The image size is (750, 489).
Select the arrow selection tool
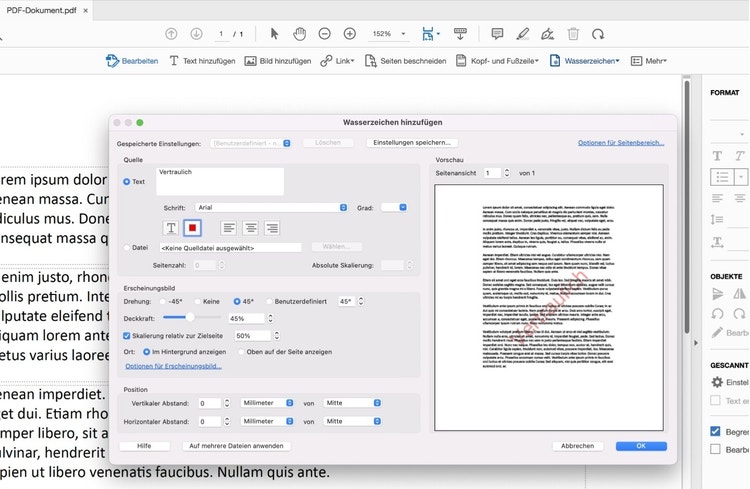point(275,33)
